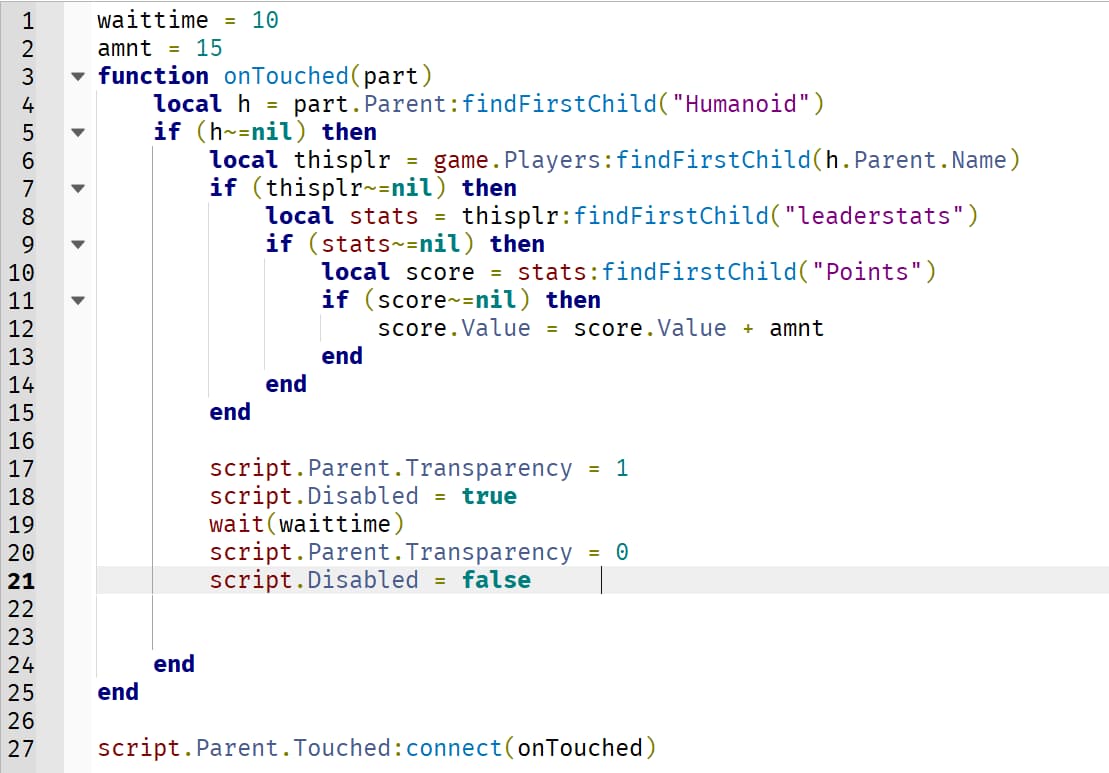Click line number 21 in the gutter
This screenshot has height=773, width=1109.
point(22,580)
